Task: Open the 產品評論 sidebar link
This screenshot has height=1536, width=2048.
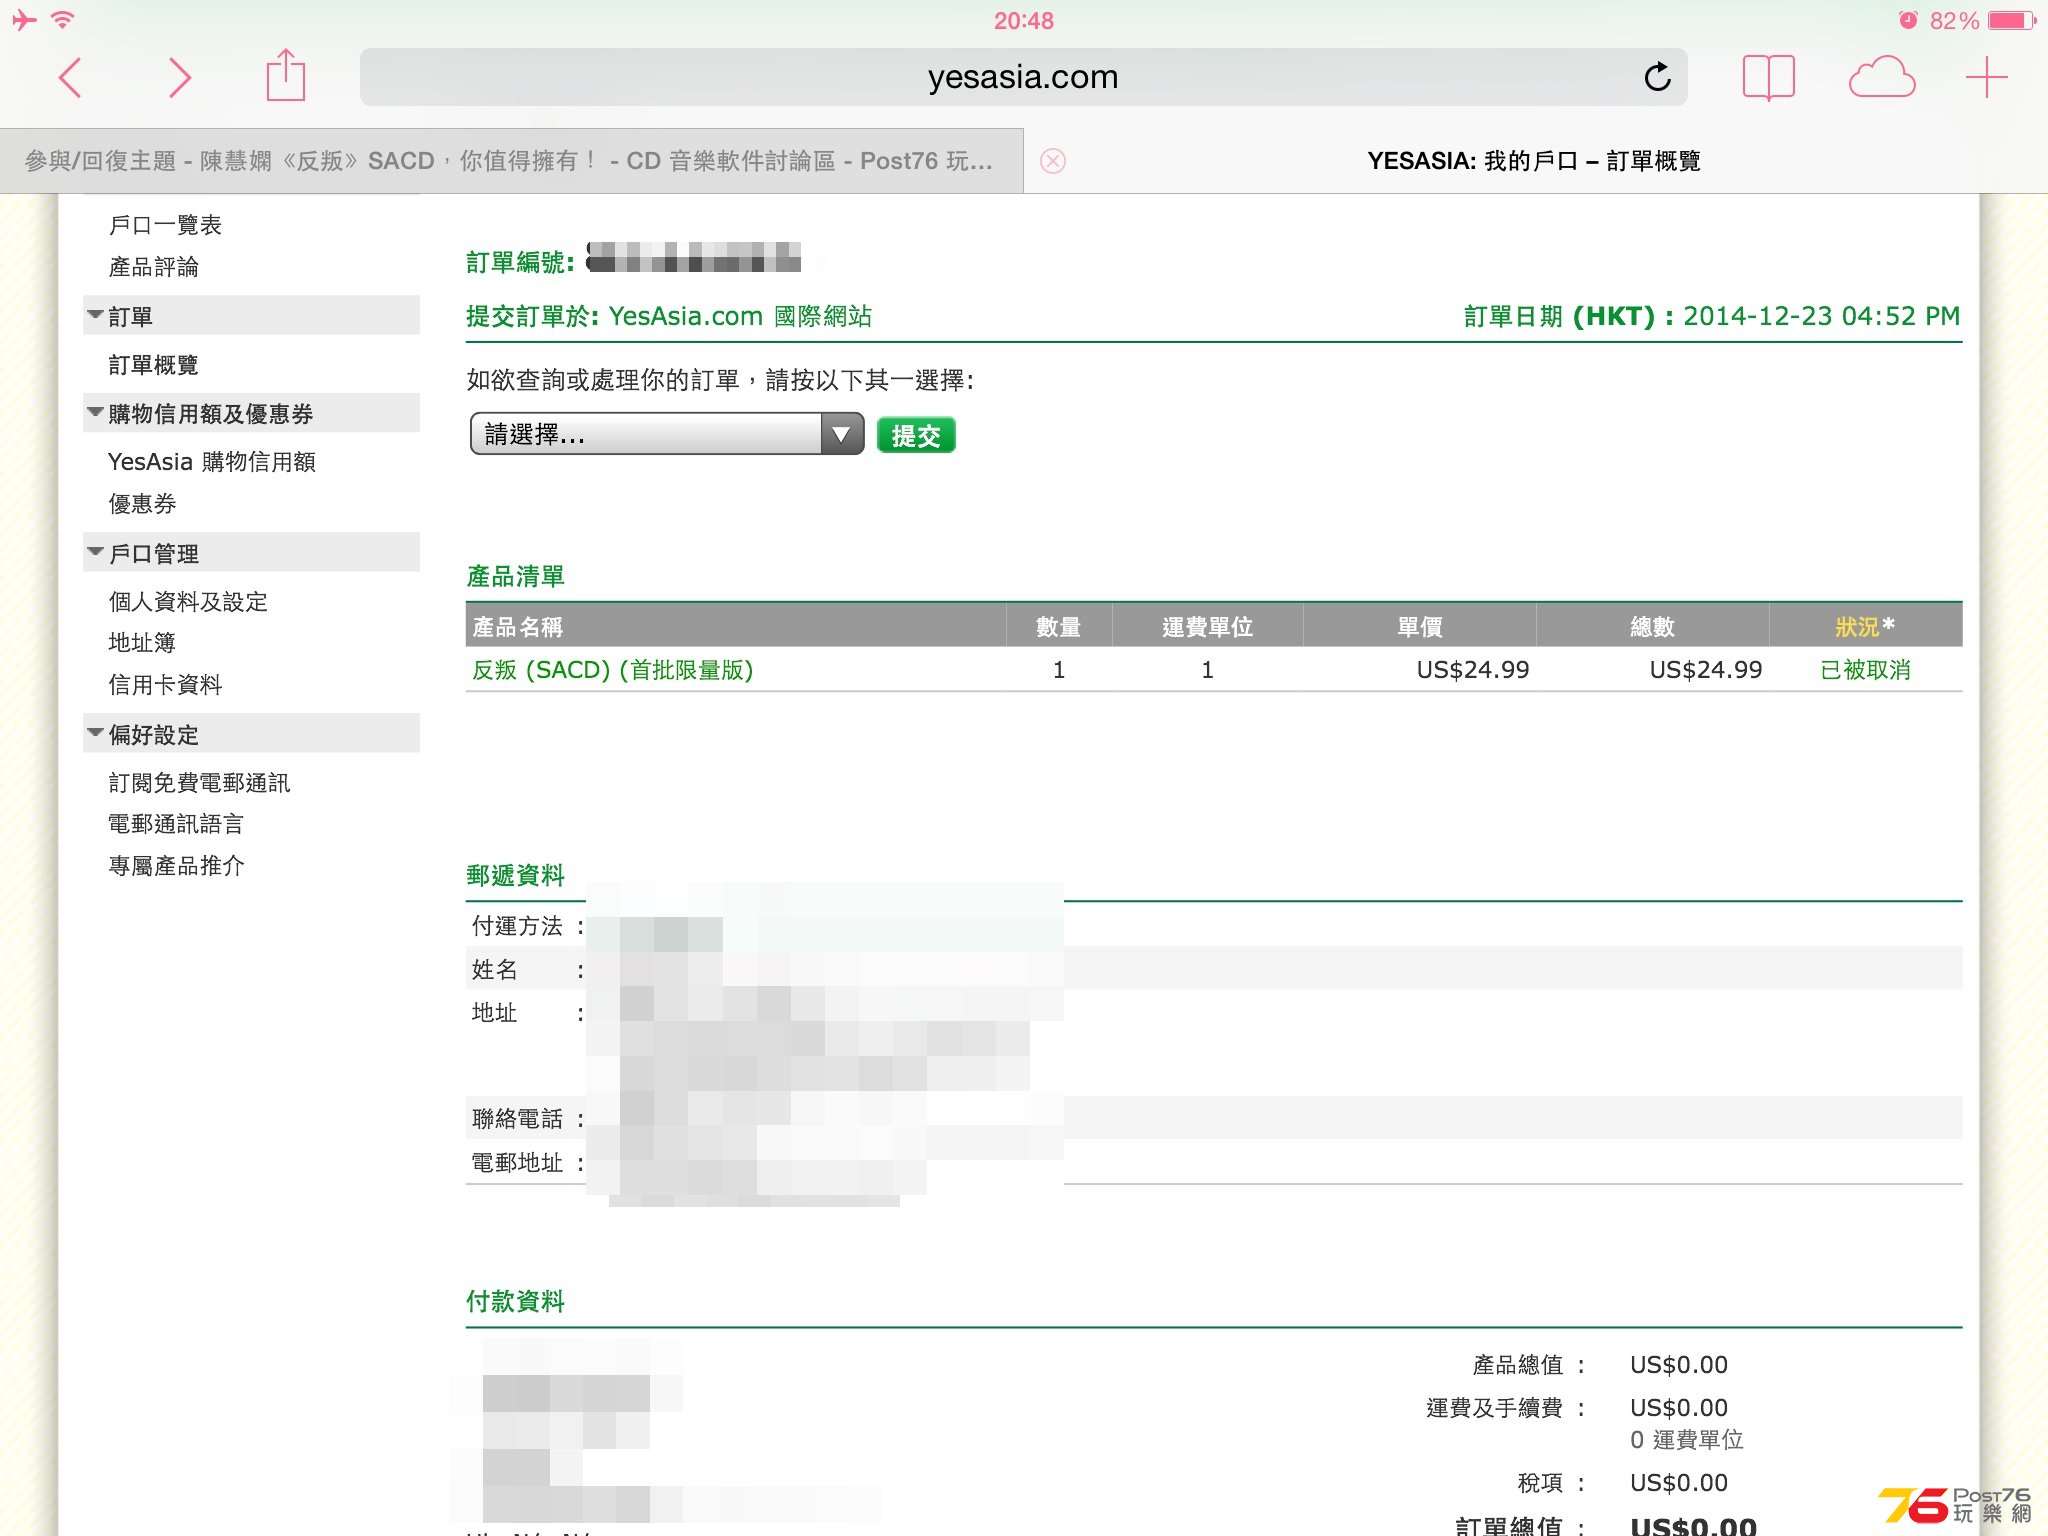Action: point(154,267)
